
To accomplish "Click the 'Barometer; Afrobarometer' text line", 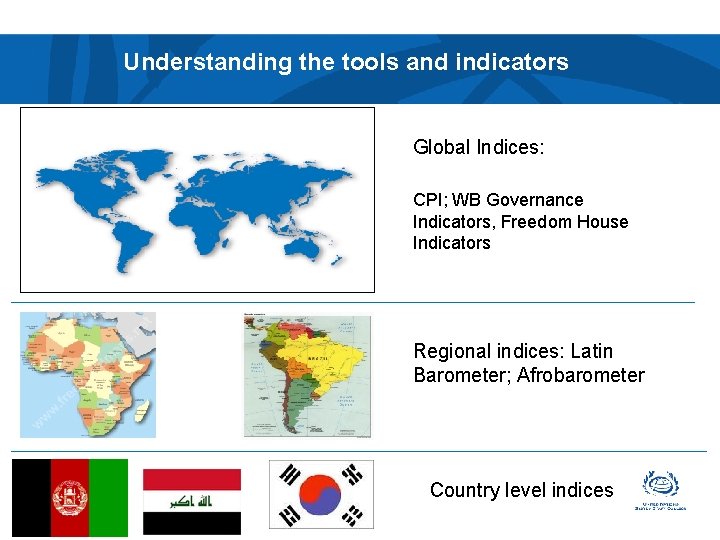I will 529,375.
